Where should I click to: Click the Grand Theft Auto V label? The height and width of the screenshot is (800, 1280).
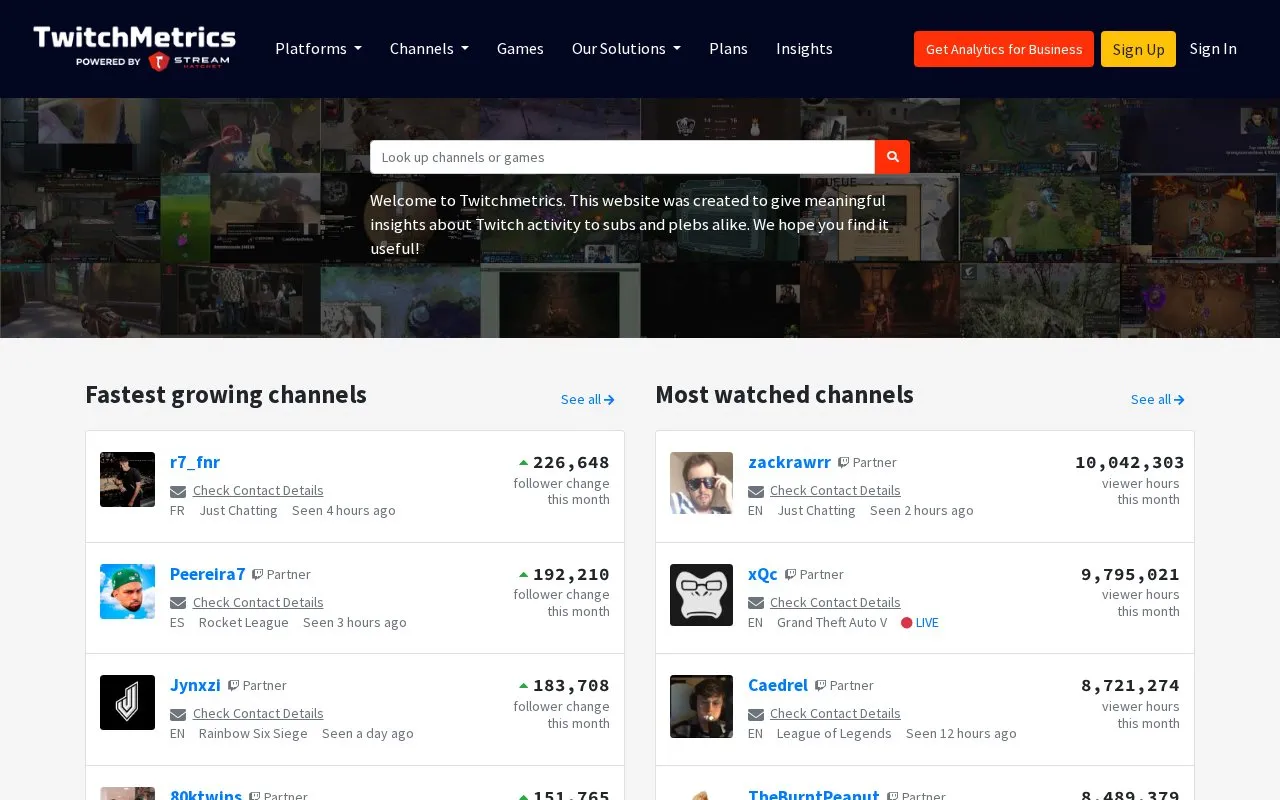pos(832,622)
